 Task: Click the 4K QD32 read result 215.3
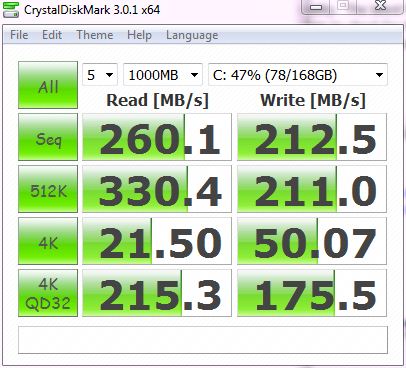(x=157, y=293)
